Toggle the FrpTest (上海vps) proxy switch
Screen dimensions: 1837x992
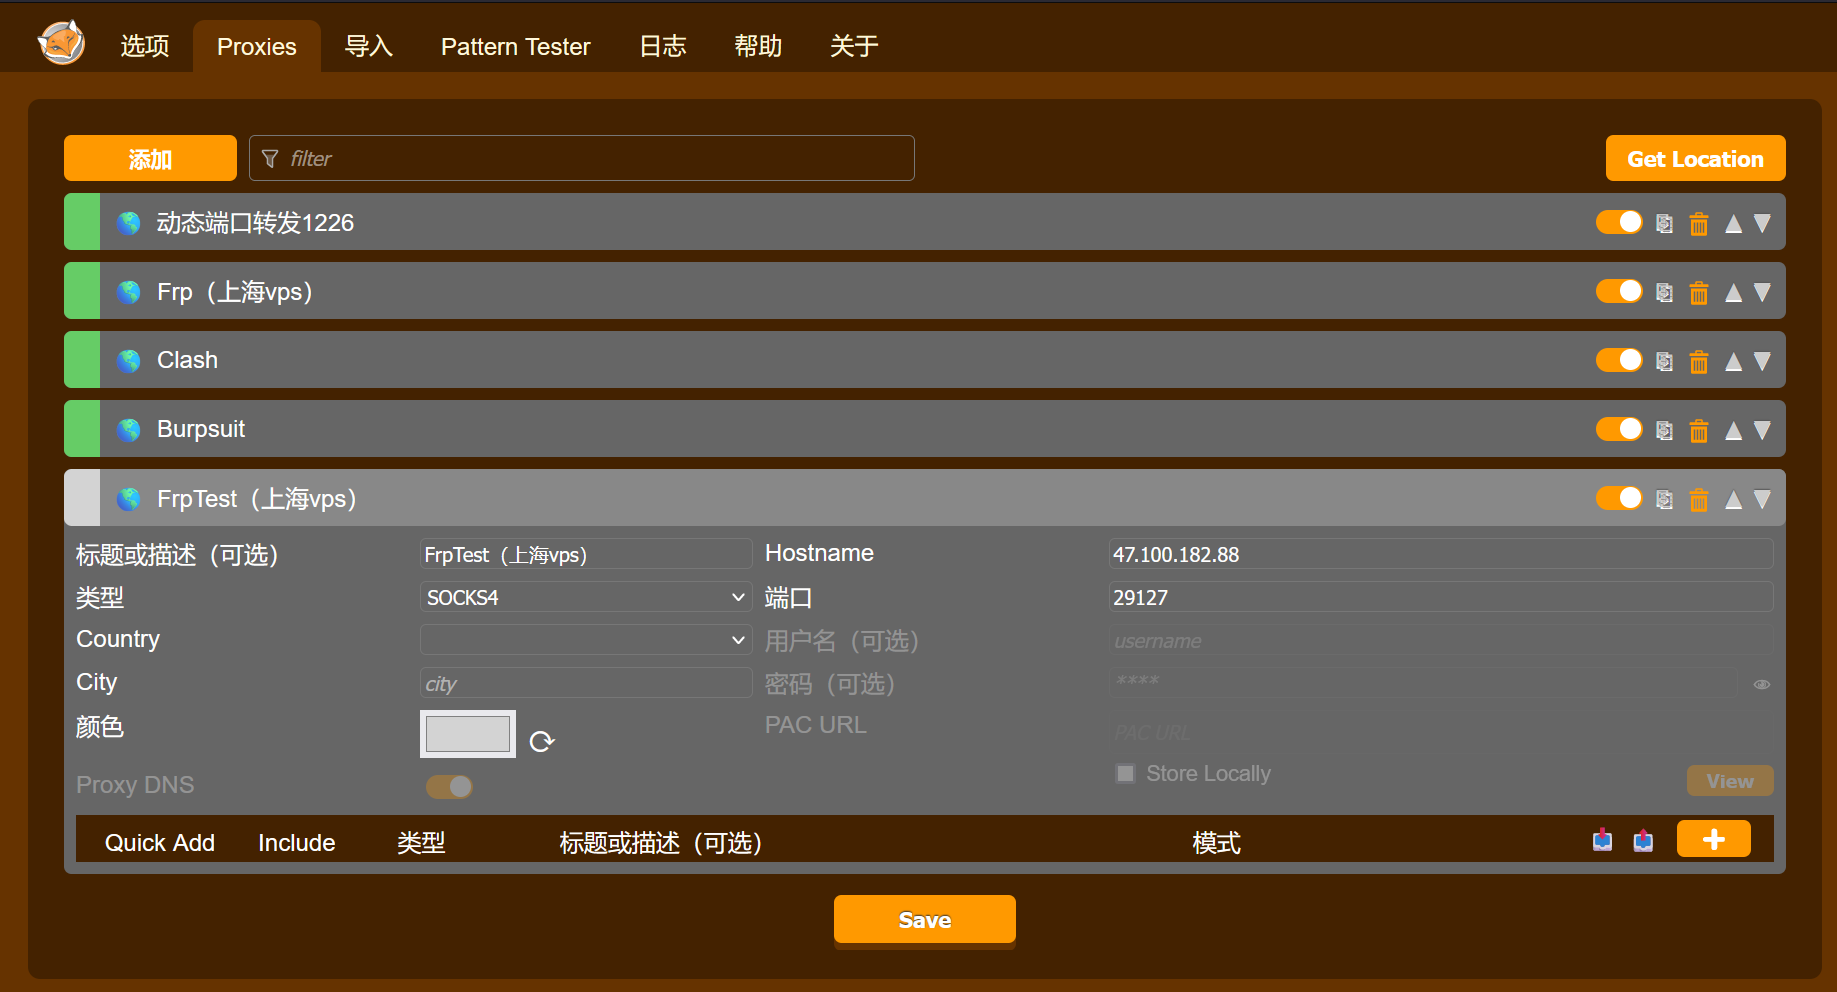1619,498
